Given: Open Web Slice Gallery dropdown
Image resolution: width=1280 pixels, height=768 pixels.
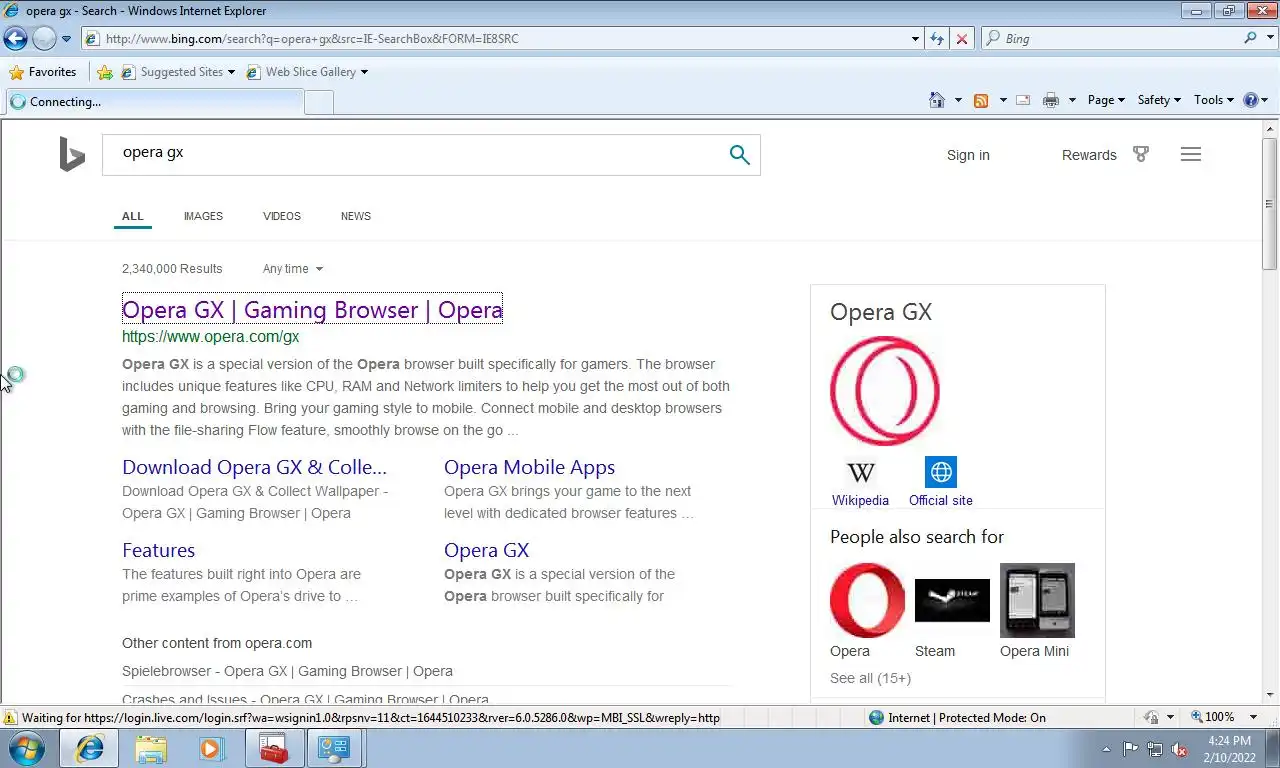Looking at the screenshot, I should coord(307,72).
